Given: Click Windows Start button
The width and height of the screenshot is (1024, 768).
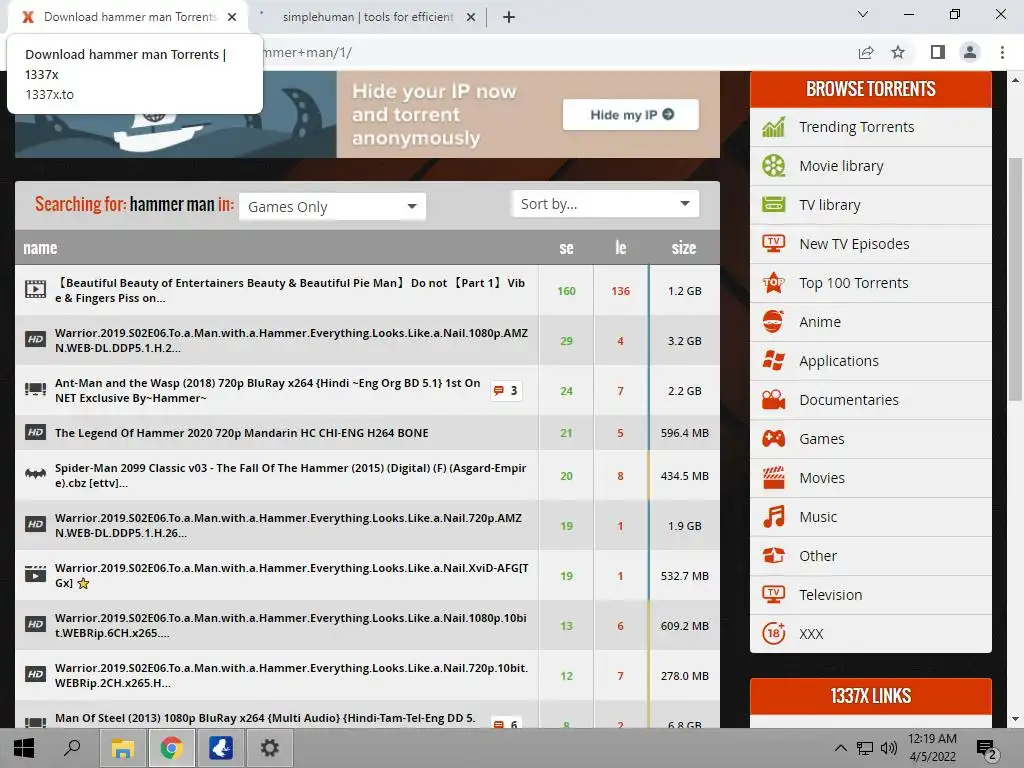Looking at the screenshot, I should click(24, 748).
